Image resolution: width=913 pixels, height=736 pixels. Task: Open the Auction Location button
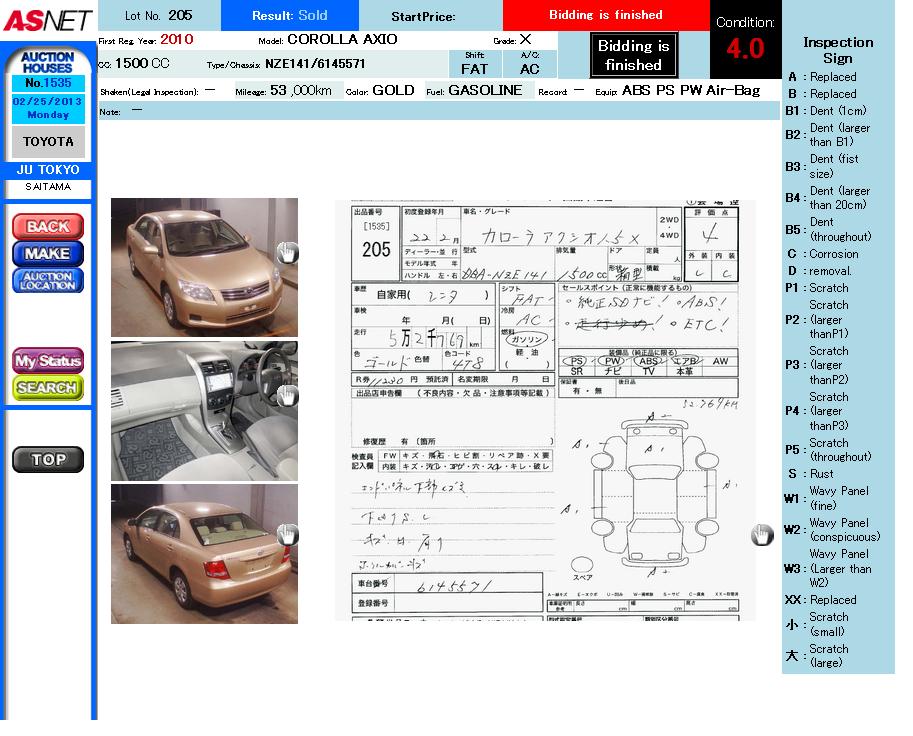(x=48, y=281)
